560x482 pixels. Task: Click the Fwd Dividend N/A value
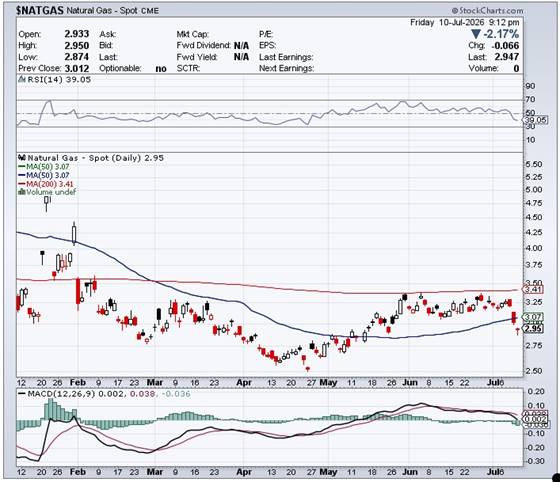click(x=241, y=46)
